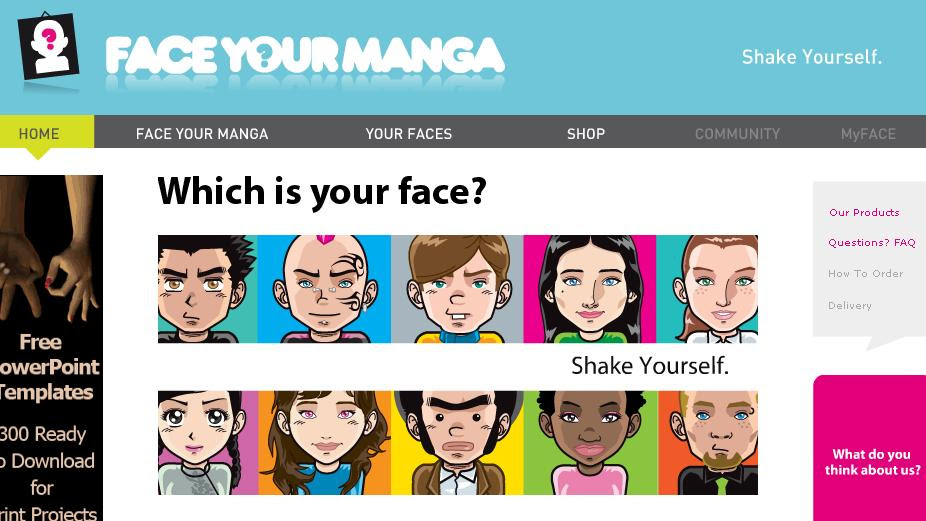
Task: Choose the tattooed pink-mohawk avatar
Action: (x=324, y=289)
